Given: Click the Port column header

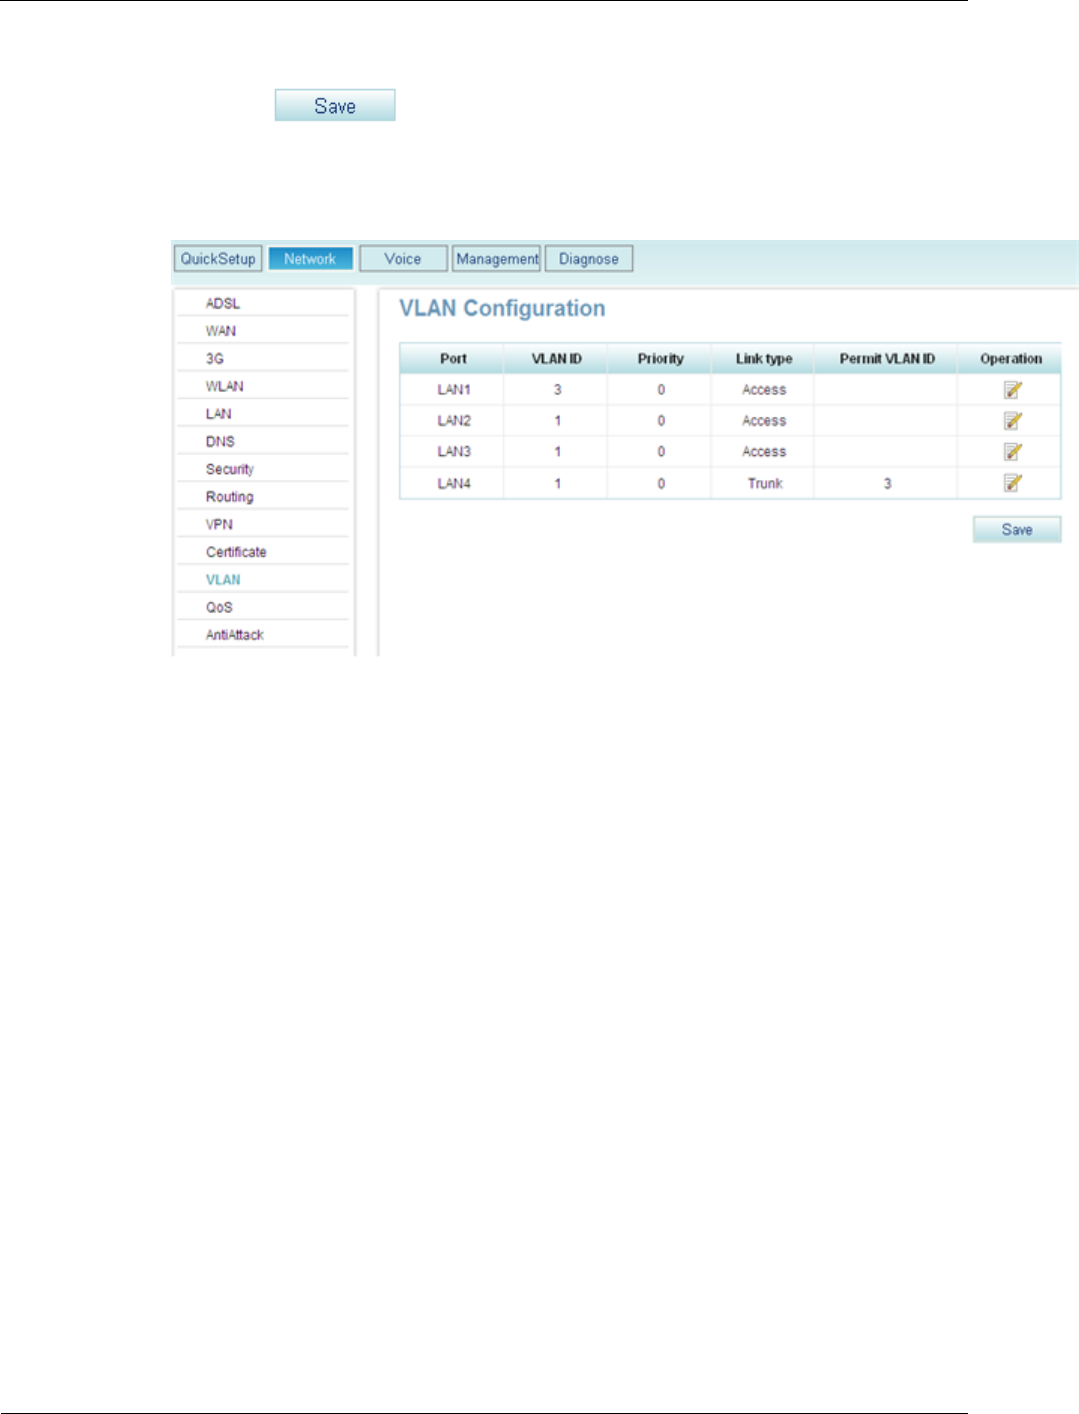Looking at the screenshot, I should (453, 359).
